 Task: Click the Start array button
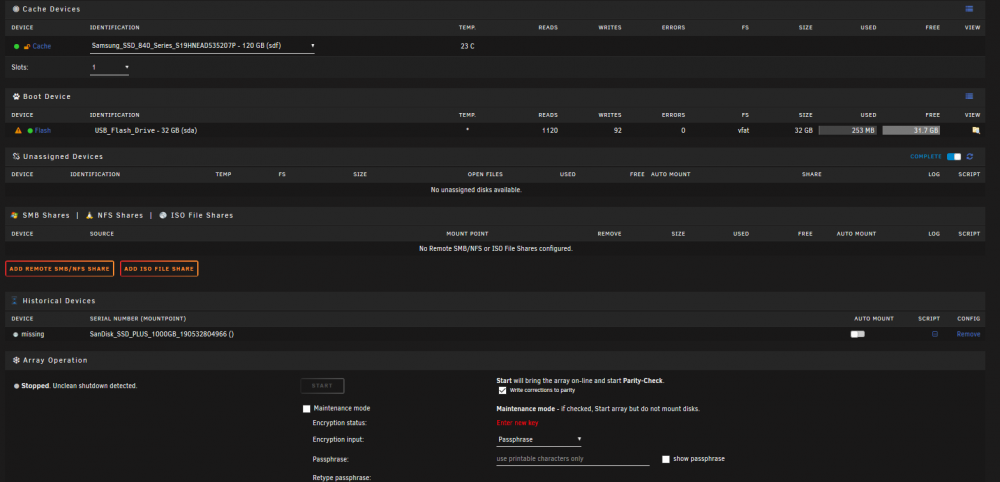pyautogui.click(x=322, y=386)
